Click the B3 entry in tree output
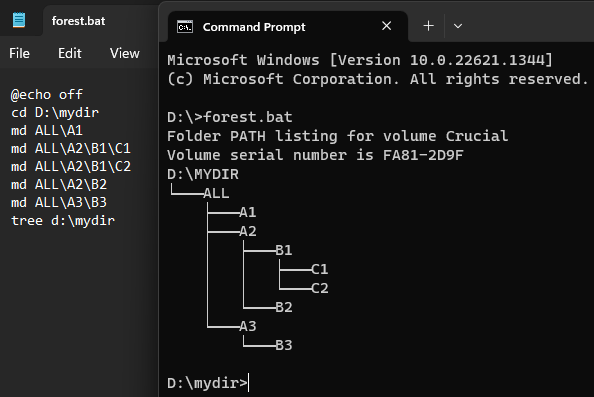Screen dimensions: 594x397 284,345
